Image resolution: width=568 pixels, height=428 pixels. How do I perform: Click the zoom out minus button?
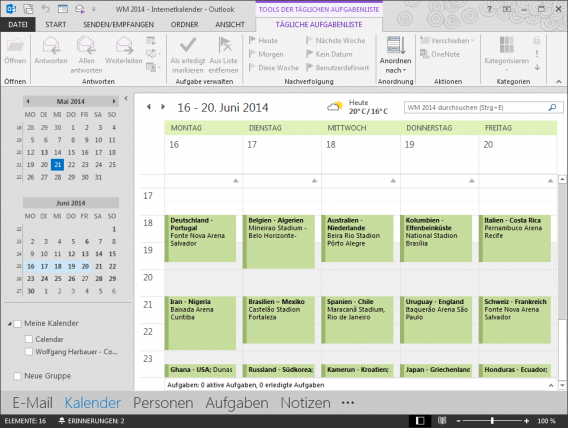(x=458, y=421)
